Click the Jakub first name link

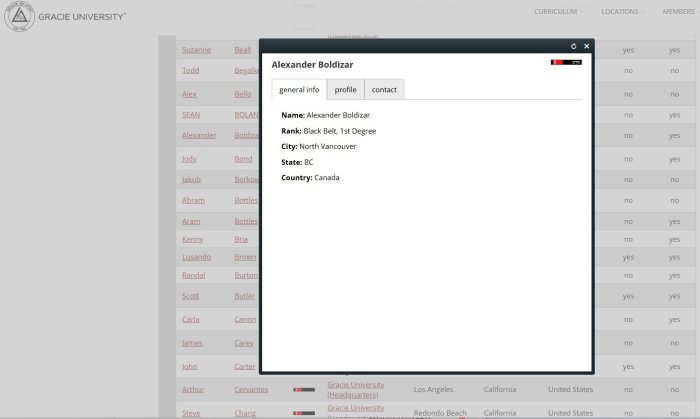(x=191, y=179)
